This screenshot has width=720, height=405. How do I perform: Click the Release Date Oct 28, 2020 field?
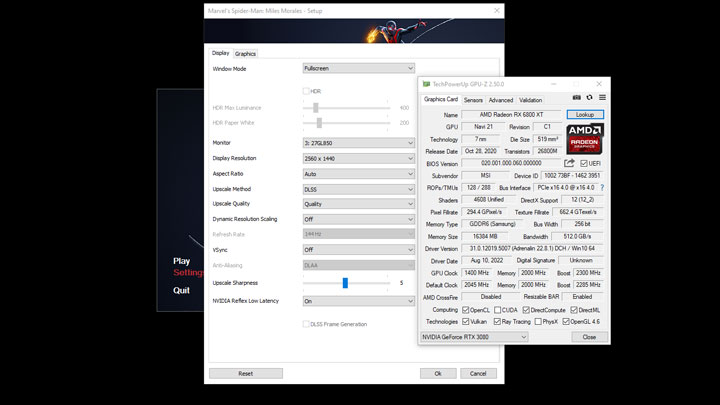point(480,151)
